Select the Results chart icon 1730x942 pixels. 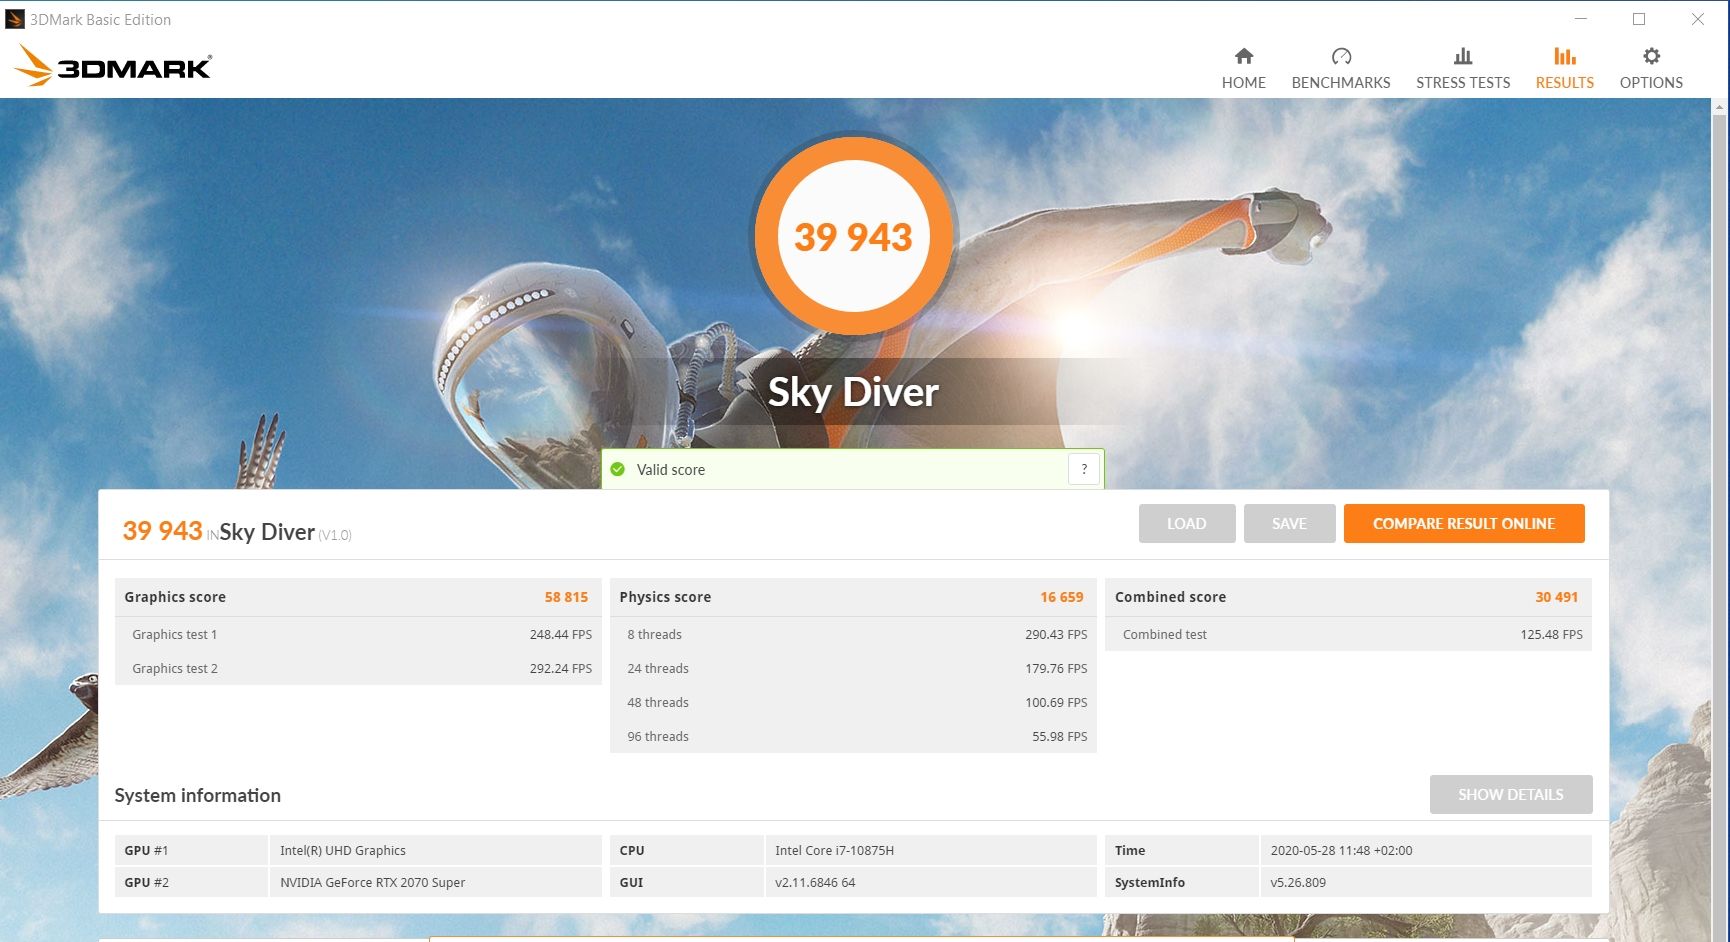point(1565,56)
